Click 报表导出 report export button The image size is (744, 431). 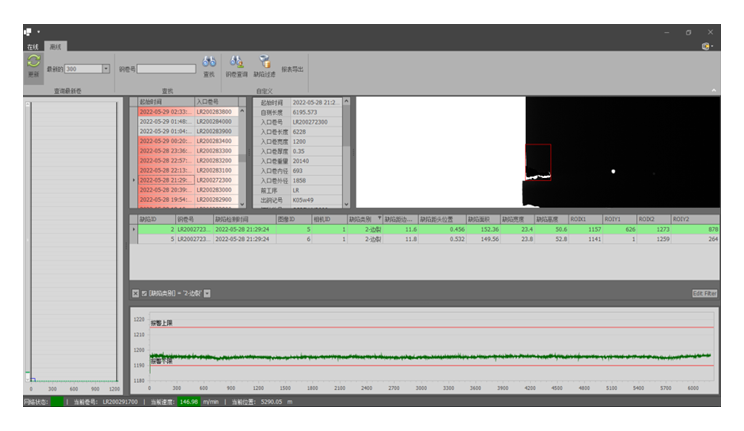coord(293,69)
